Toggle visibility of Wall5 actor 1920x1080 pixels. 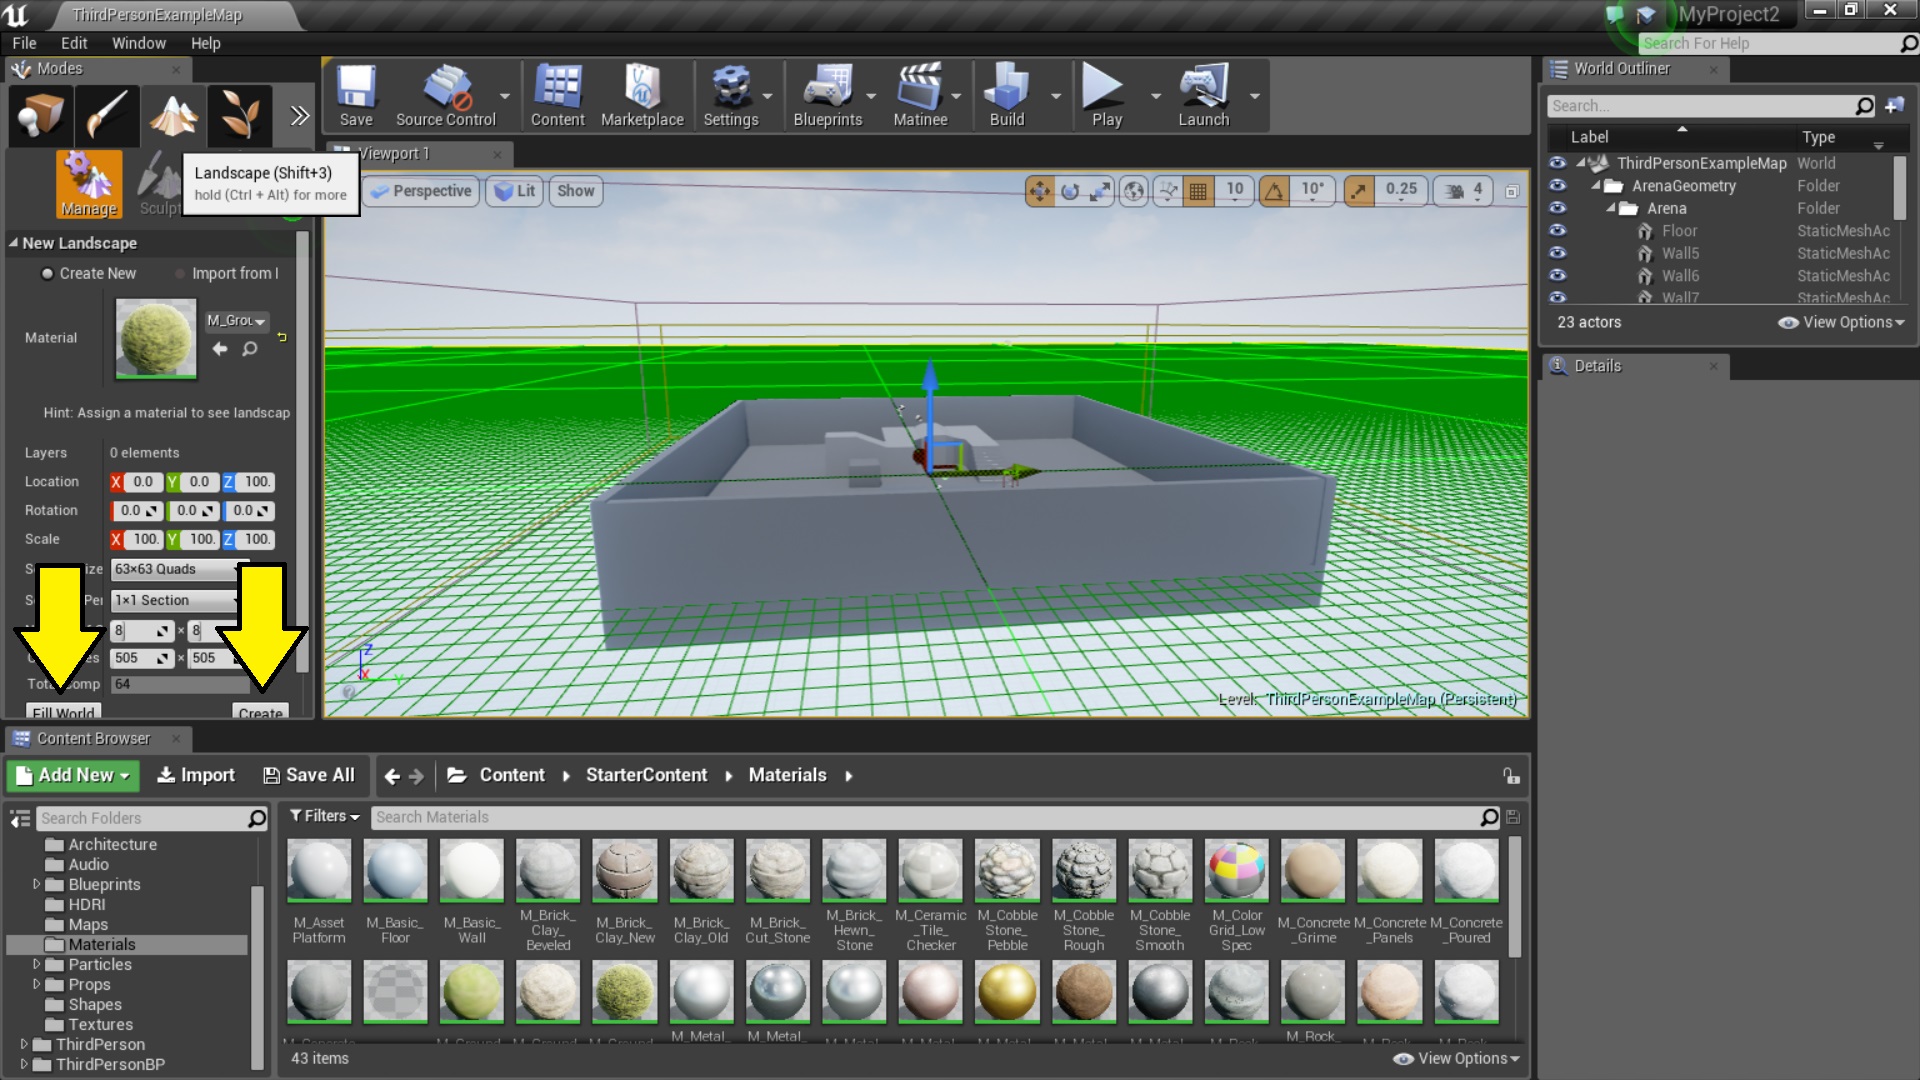tap(1557, 253)
